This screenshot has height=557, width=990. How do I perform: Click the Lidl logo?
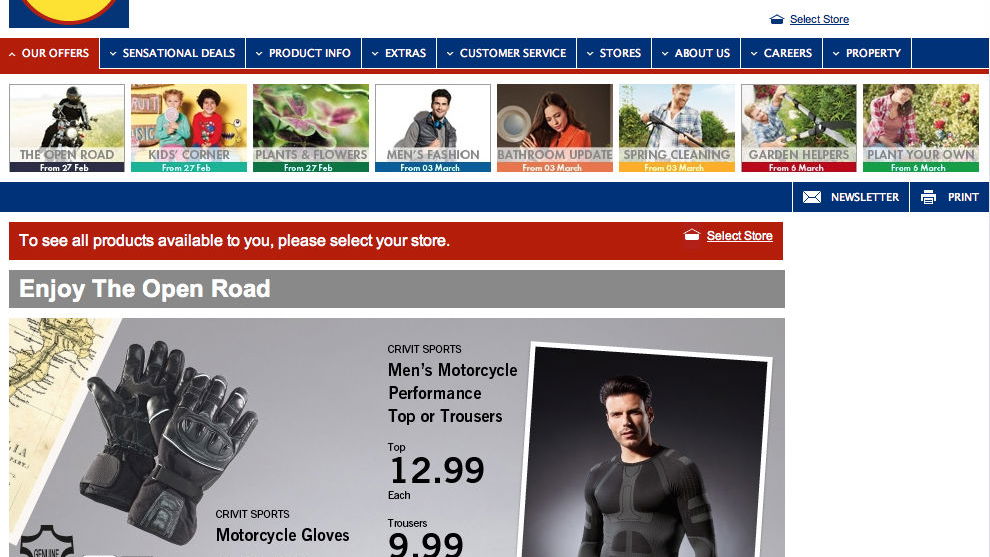(69, 13)
